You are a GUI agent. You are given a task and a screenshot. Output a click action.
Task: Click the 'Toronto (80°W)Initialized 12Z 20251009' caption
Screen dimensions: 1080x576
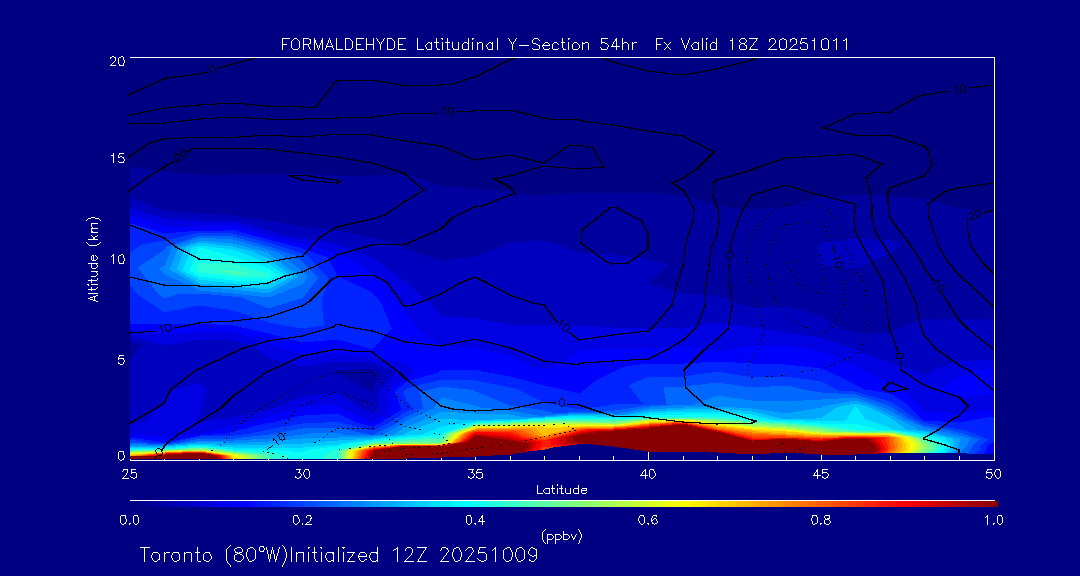pyautogui.click(x=340, y=555)
